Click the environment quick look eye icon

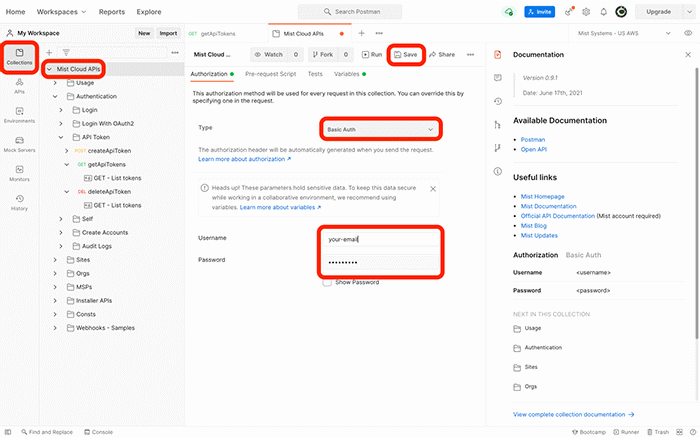click(x=687, y=33)
